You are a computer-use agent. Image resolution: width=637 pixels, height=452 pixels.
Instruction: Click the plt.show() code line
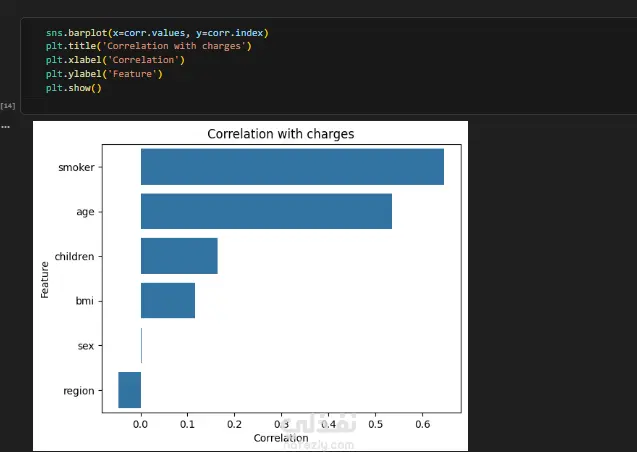pyautogui.click(x=74, y=88)
